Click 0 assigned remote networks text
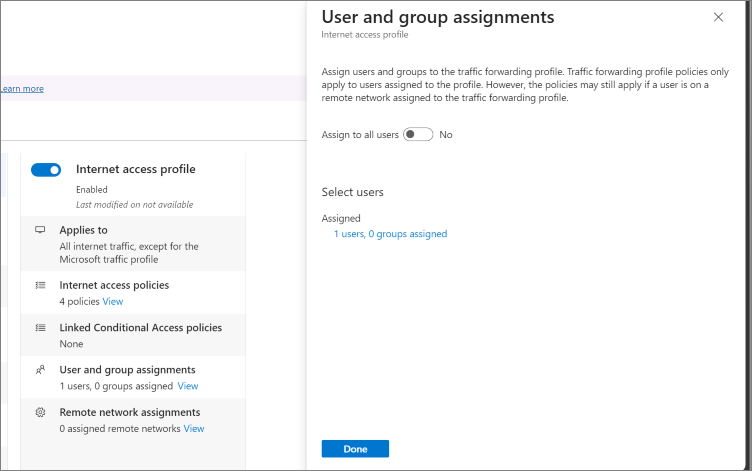 click(120, 428)
